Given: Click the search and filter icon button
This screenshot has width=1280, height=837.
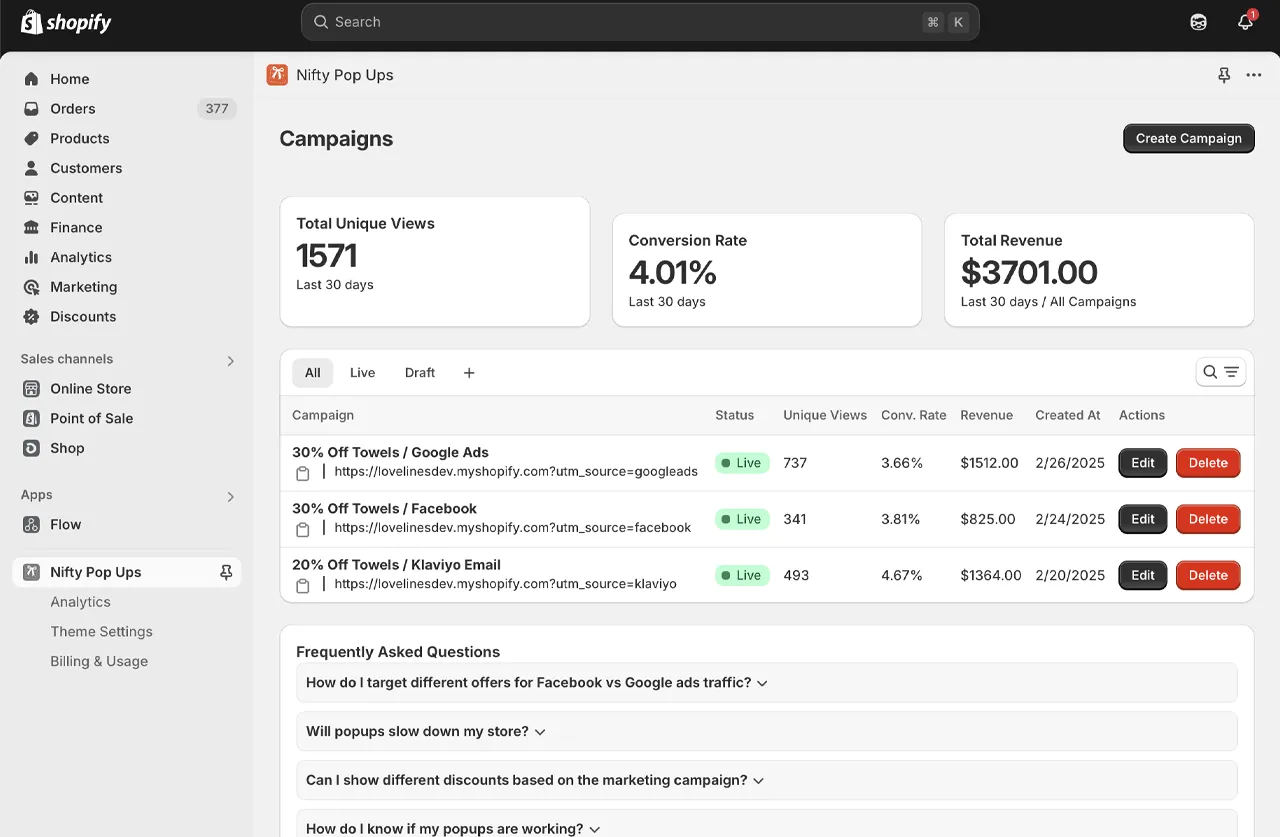Looking at the screenshot, I should [1220, 372].
